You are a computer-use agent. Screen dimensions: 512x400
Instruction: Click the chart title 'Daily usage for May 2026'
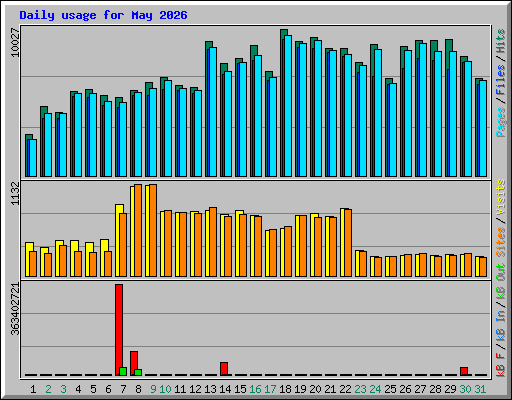point(103,15)
